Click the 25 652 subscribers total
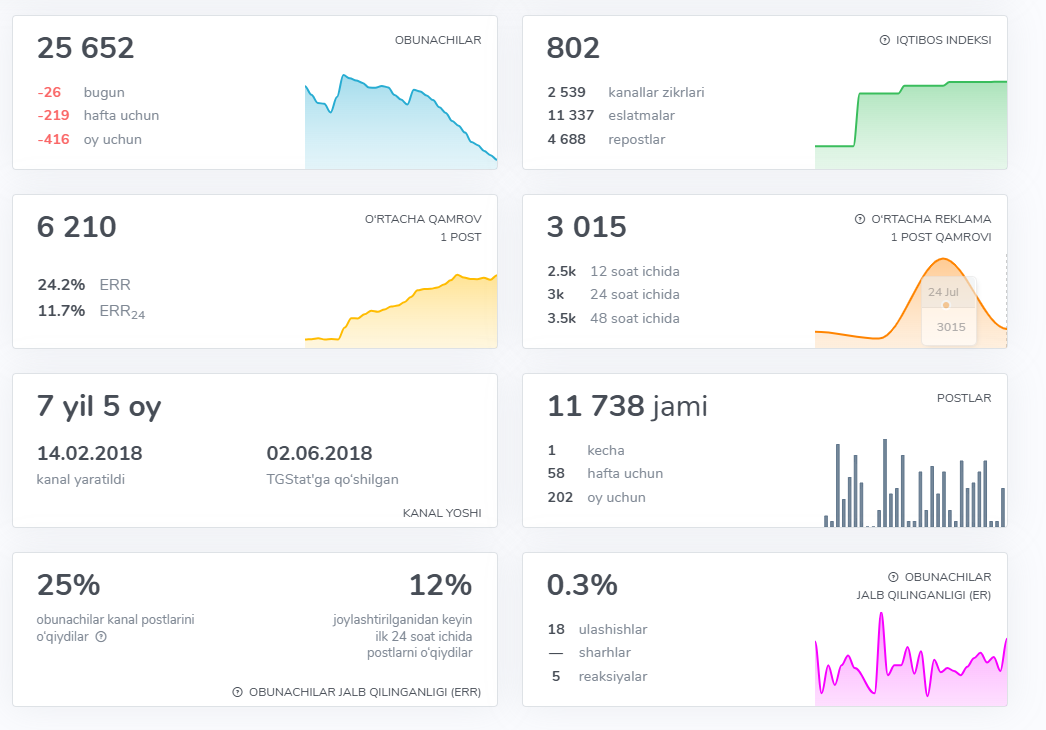Viewport: 1046px width, 730px height. click(x=86, y=48)
